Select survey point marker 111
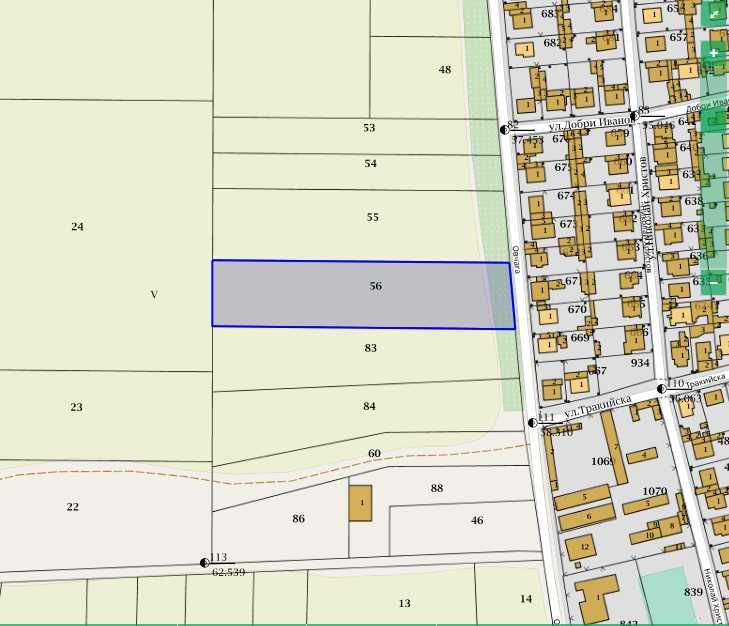The image size is (729, 626). [x=533, y=423]
